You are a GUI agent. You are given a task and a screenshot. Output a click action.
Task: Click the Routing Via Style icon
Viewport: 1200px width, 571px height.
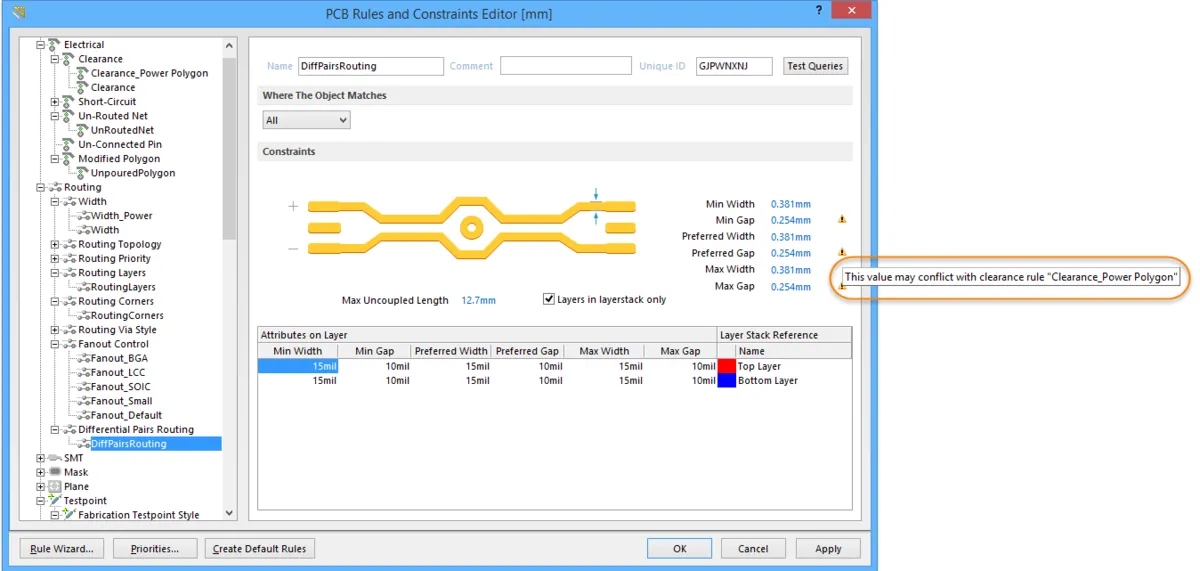tap(69, 329)
